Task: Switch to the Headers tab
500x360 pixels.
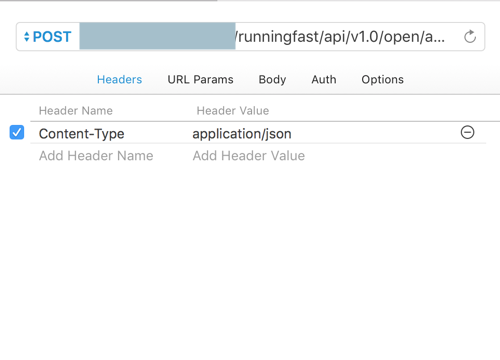Action: point(119,79)
